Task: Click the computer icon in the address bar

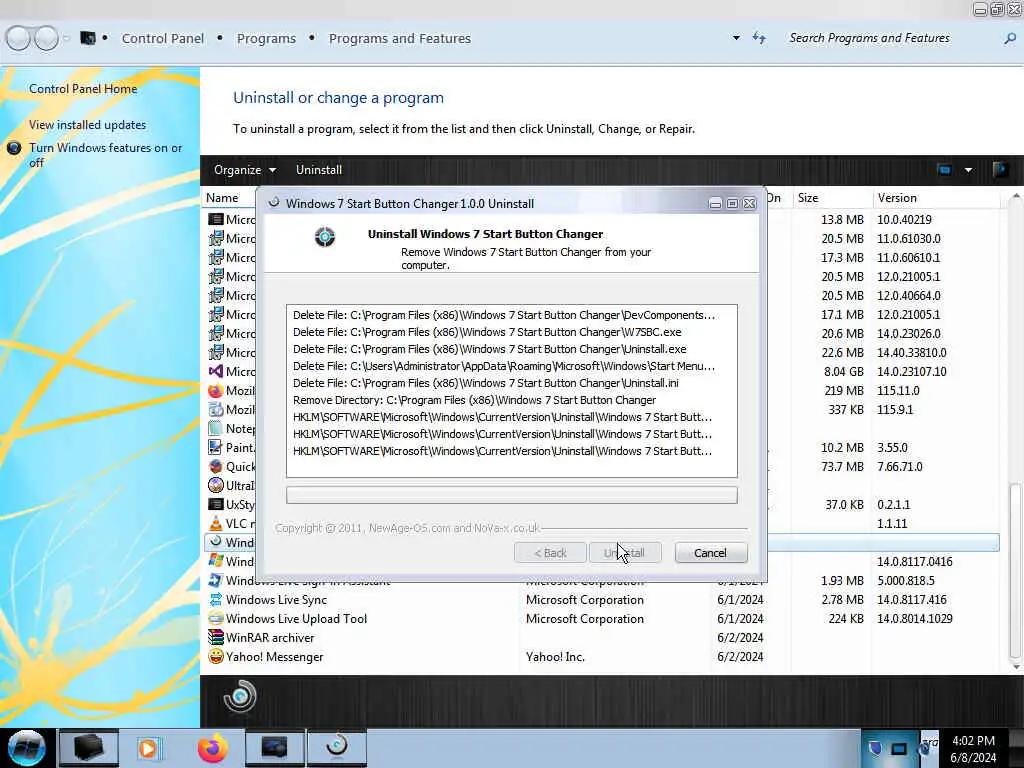Action: [88, 38]
